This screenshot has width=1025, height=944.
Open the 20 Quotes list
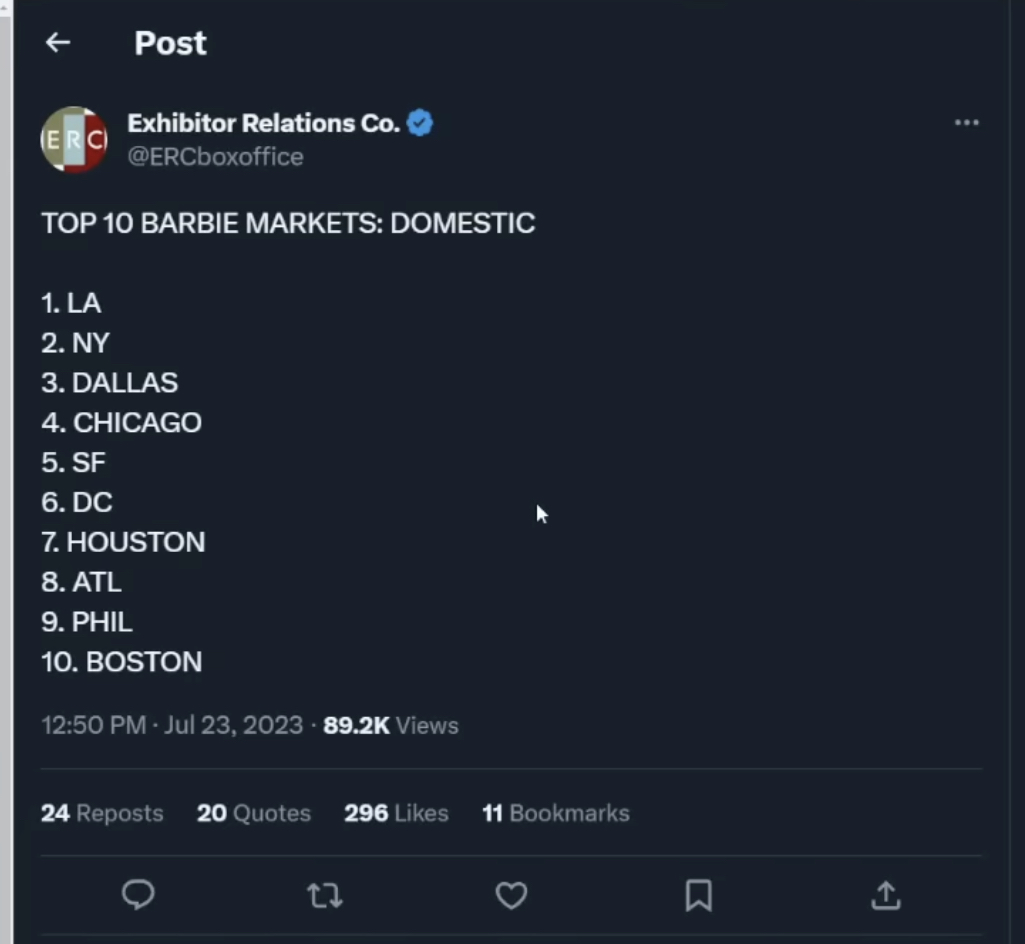click(x=254, y=813)
